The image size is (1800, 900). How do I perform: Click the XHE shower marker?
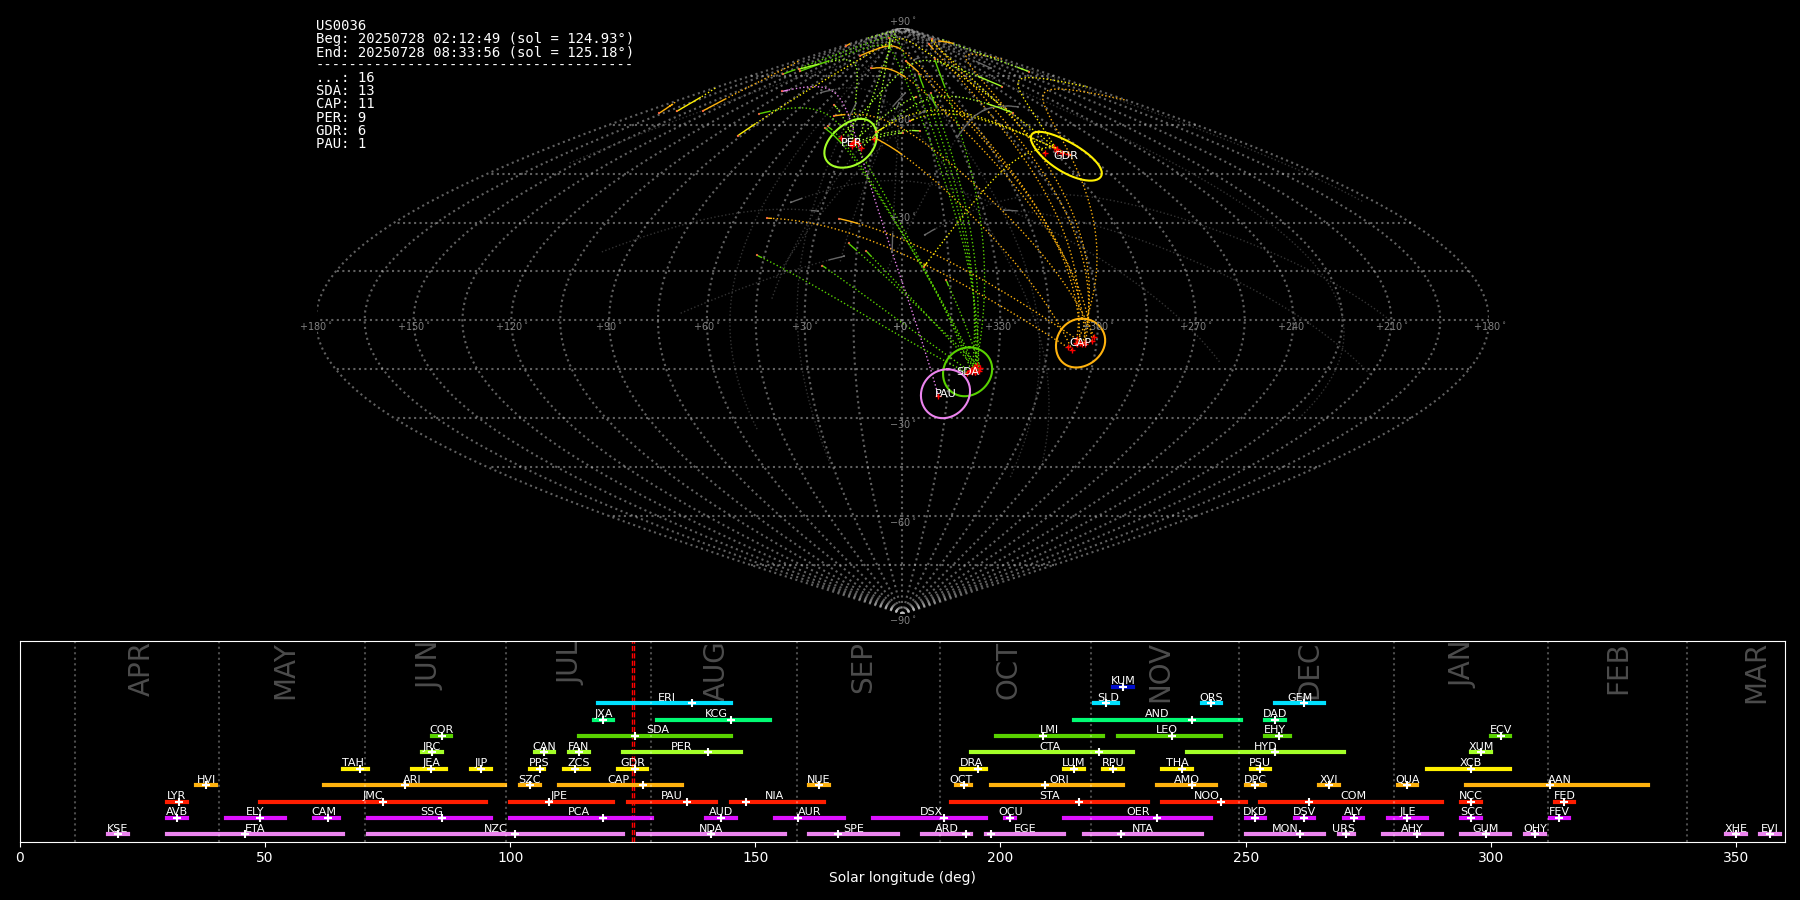(1736, 834)
